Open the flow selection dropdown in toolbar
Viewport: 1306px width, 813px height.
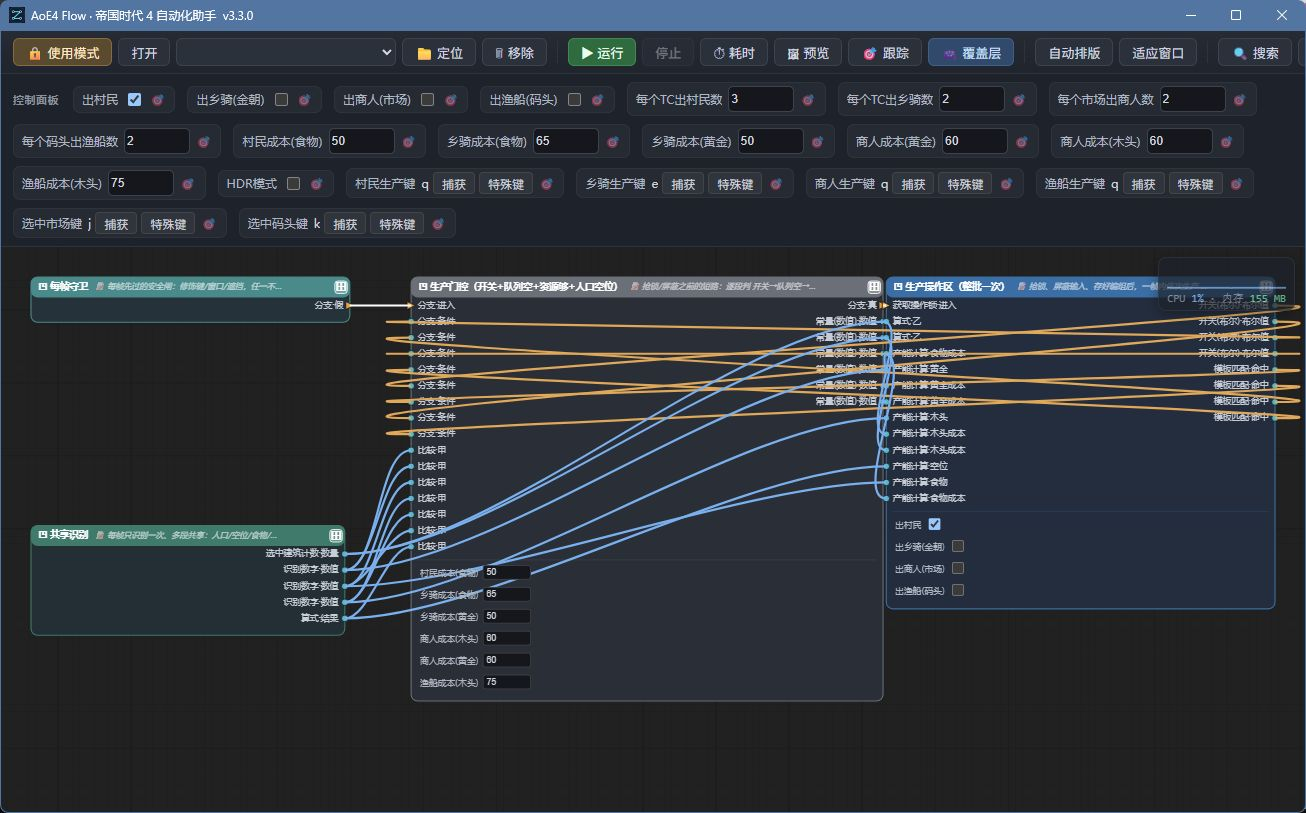tap(287, 53)
